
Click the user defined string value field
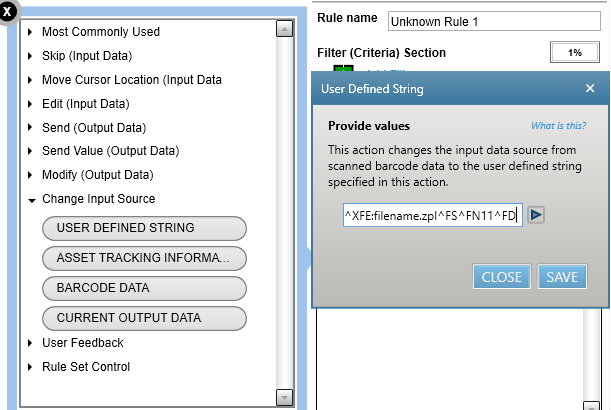tap(433, 215)
